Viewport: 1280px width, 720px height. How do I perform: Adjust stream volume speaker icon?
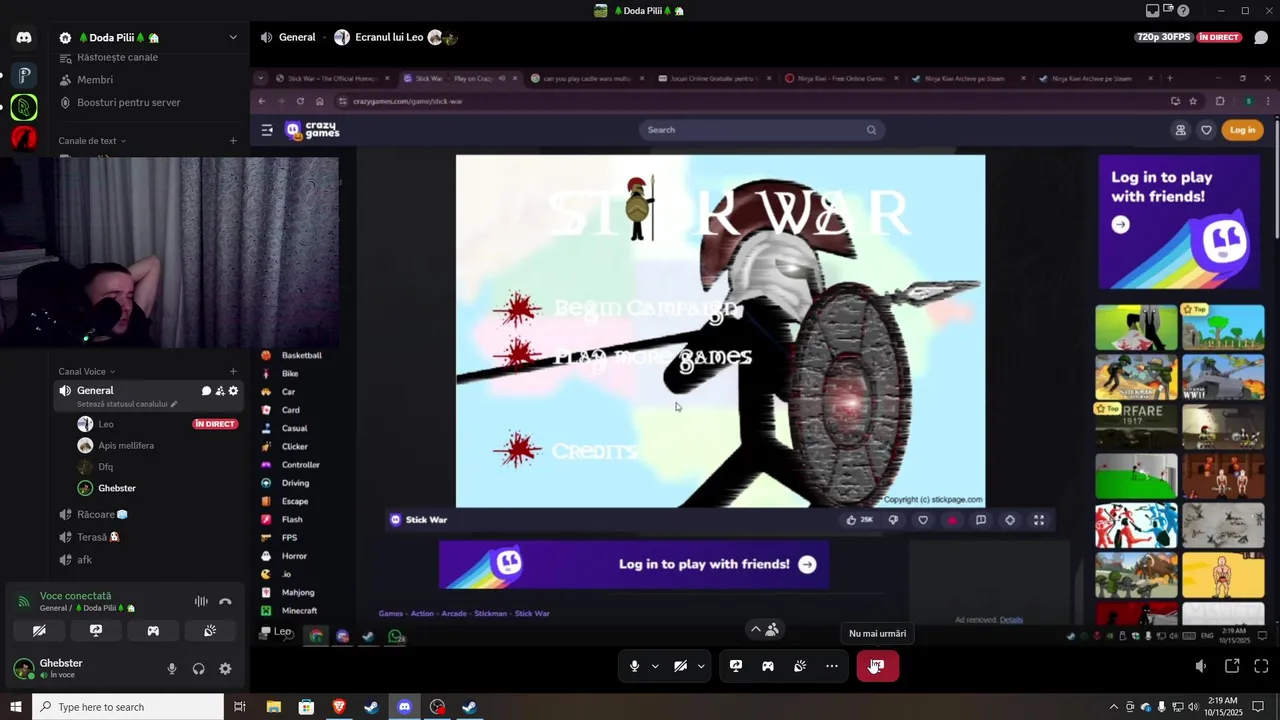tap(1201, 666)
